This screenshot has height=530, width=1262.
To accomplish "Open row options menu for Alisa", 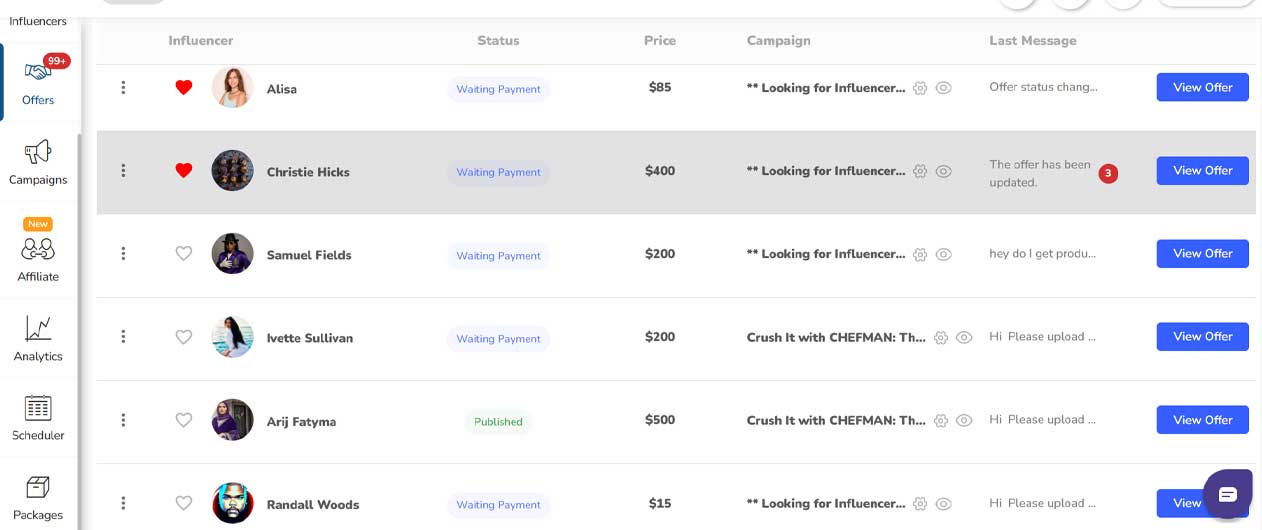I will coord(123,88).
